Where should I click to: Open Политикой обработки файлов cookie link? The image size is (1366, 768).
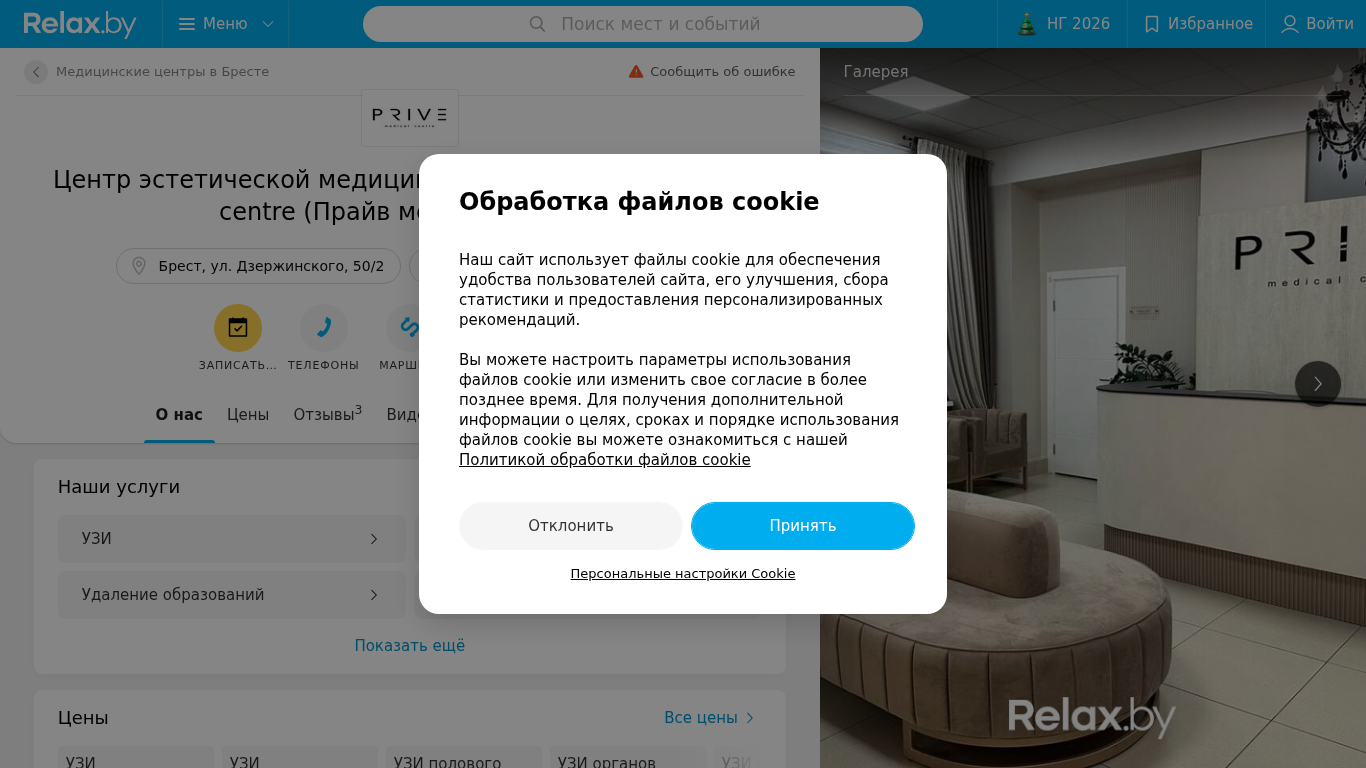click(x=605, y=460)
